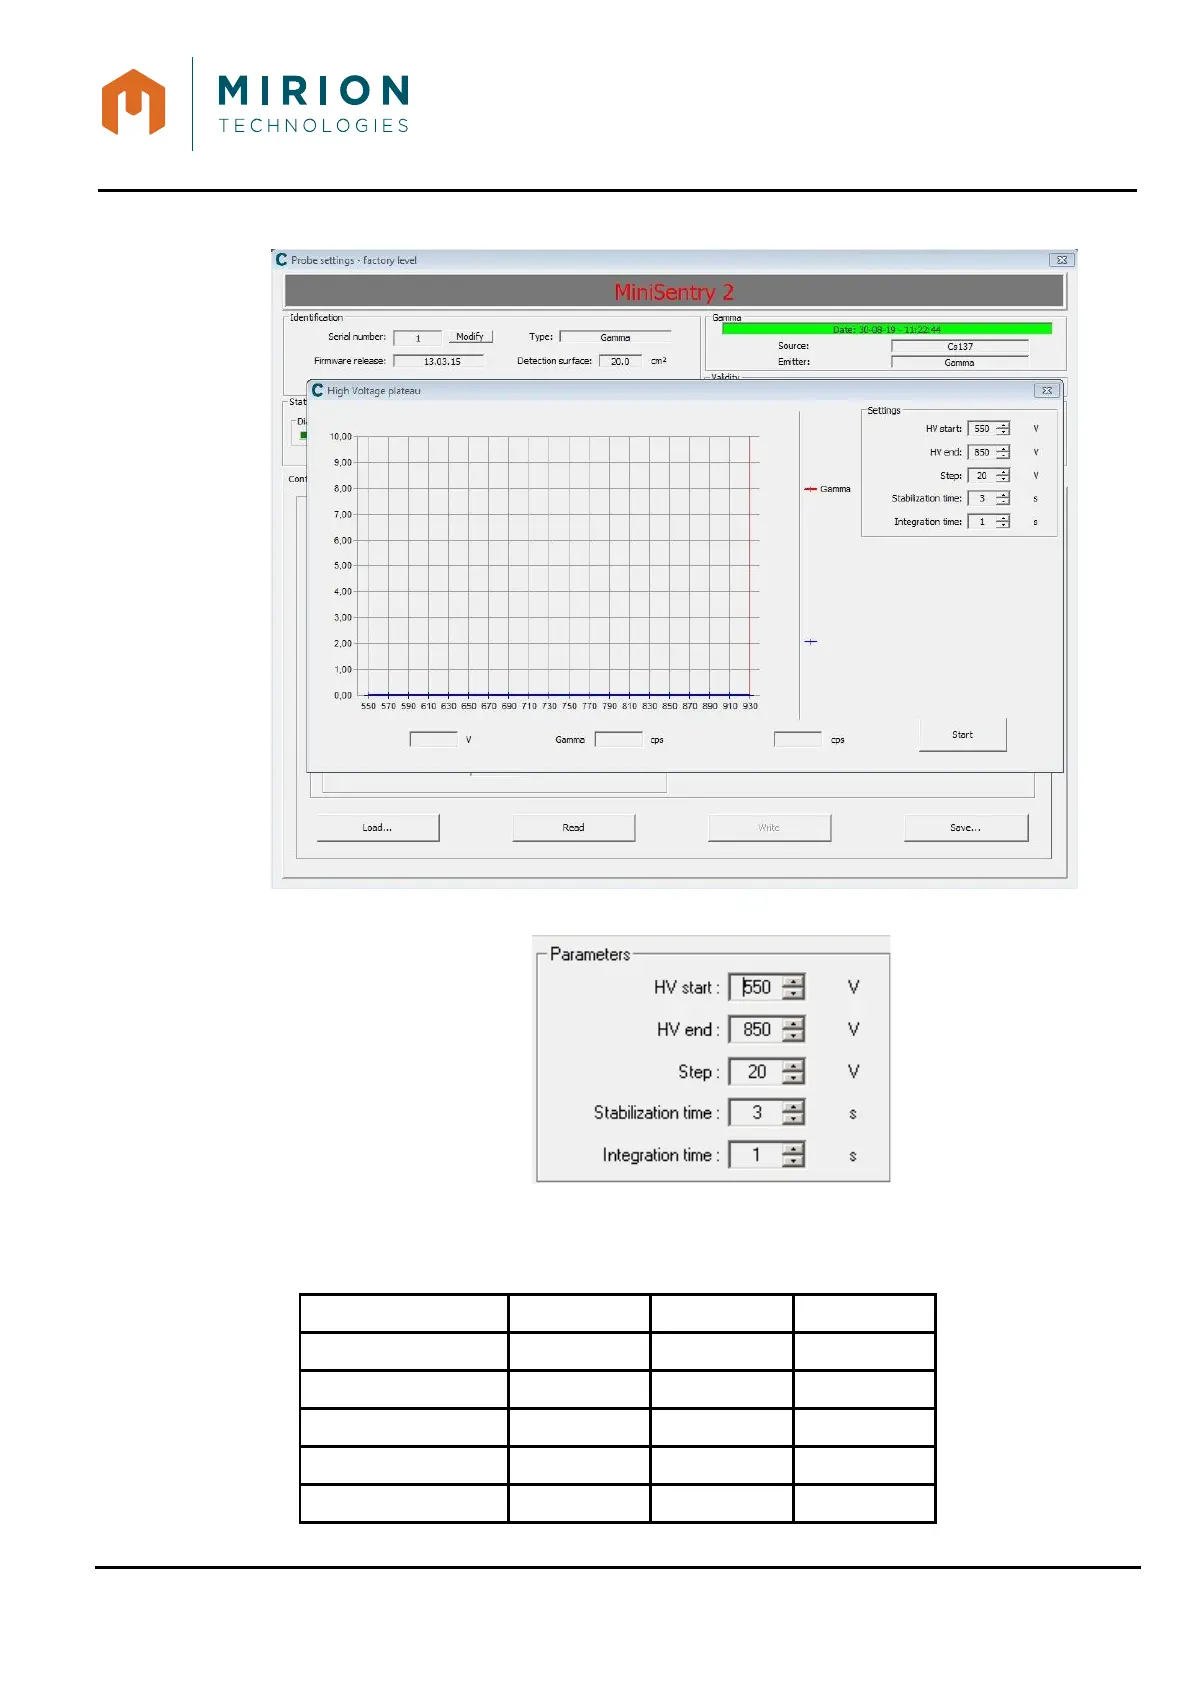Click the High Voltage plateau title bar icon
Image resolution: width=1191 pixels, height=1684 pixels.
[318, 391]
